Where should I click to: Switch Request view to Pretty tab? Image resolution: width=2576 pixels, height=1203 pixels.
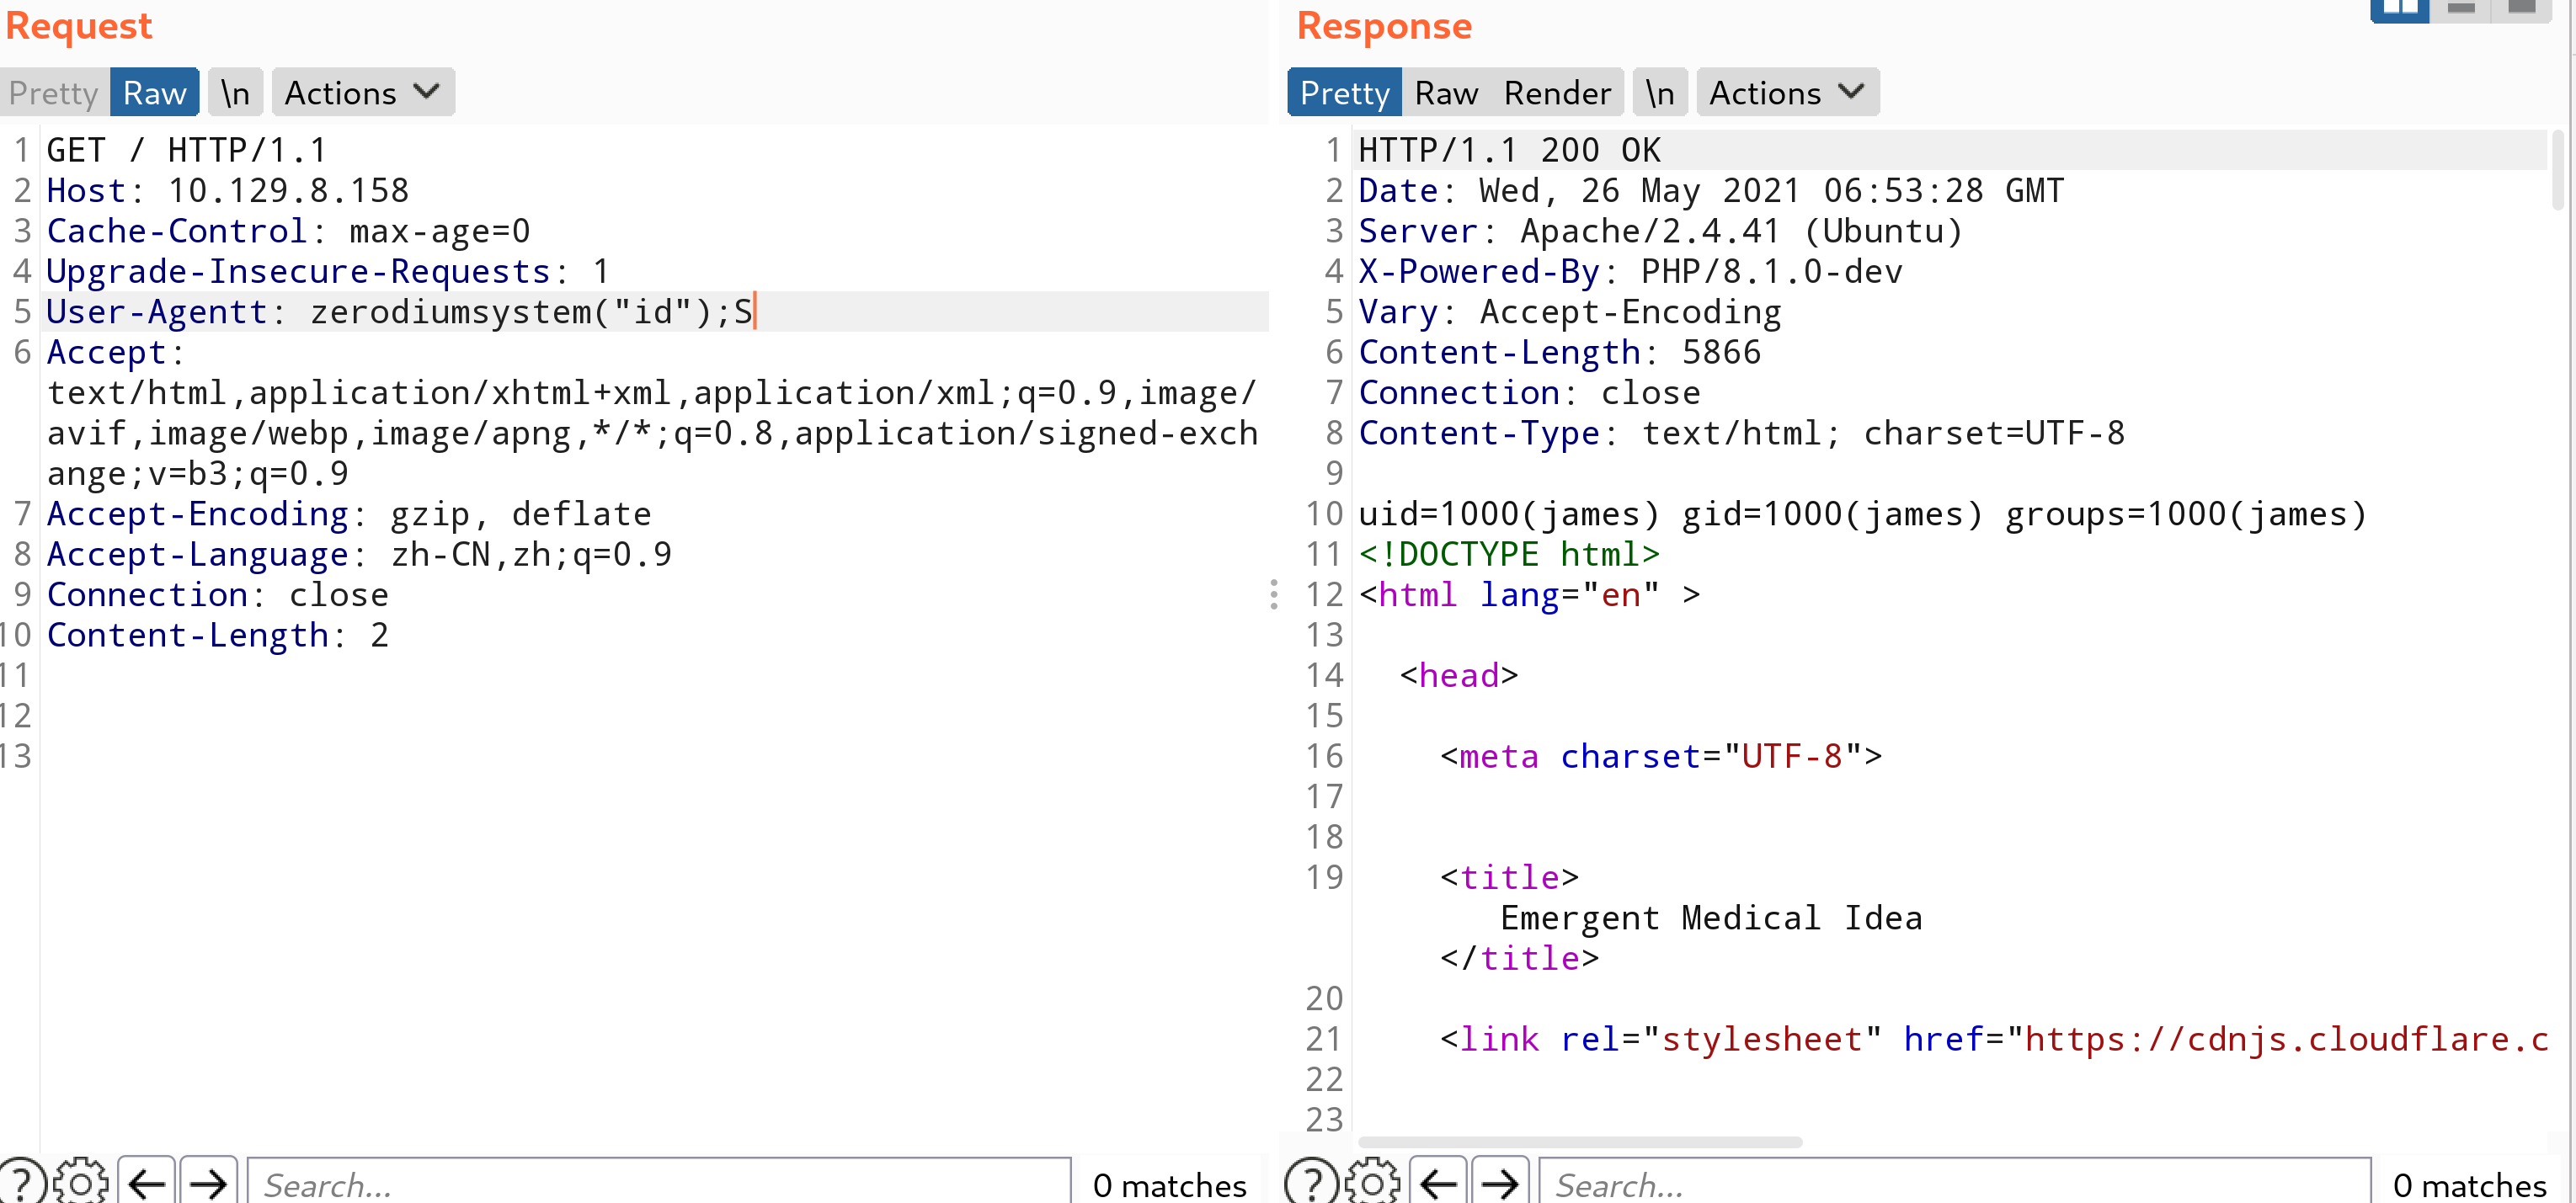pos(53,93)
